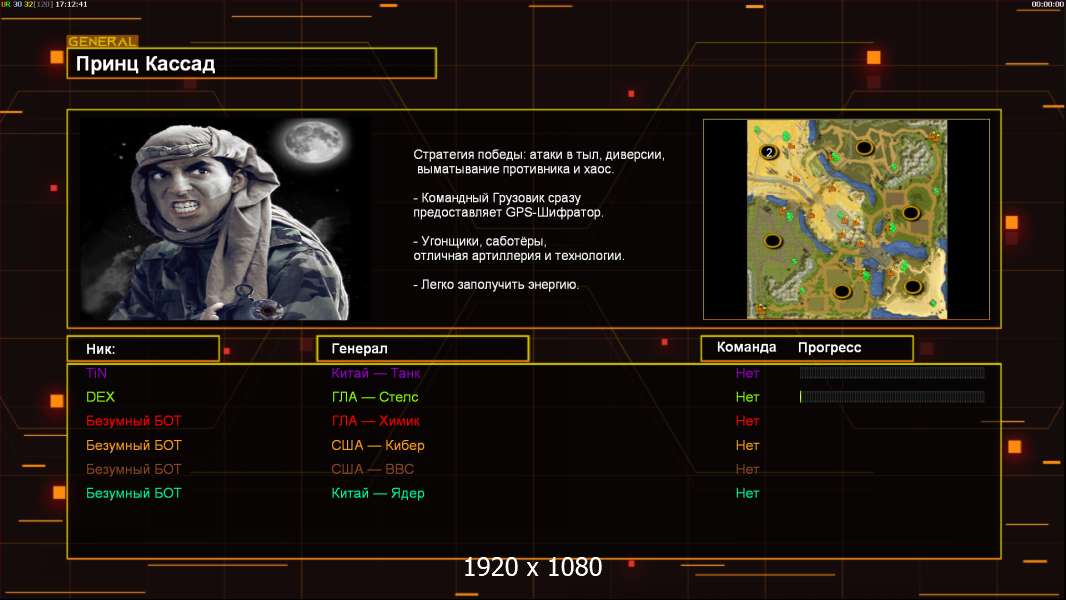Click DEX's loading progress bar
This screenshot has height=600, width=1066.
point(891,397)
